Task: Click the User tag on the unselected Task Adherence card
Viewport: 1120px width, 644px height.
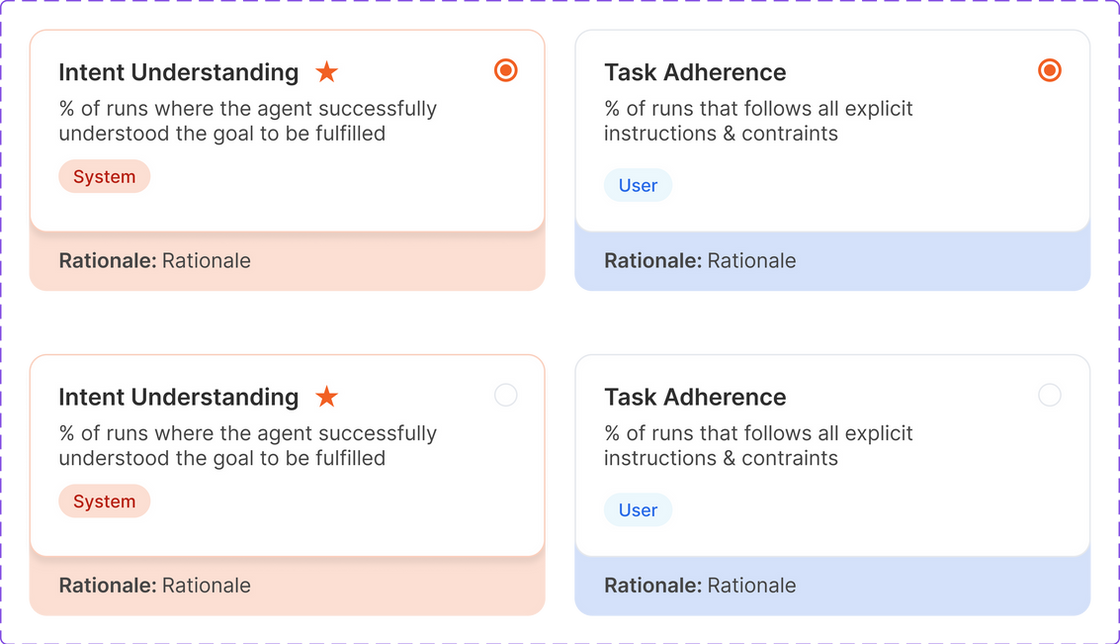Action: coord(638,510)
